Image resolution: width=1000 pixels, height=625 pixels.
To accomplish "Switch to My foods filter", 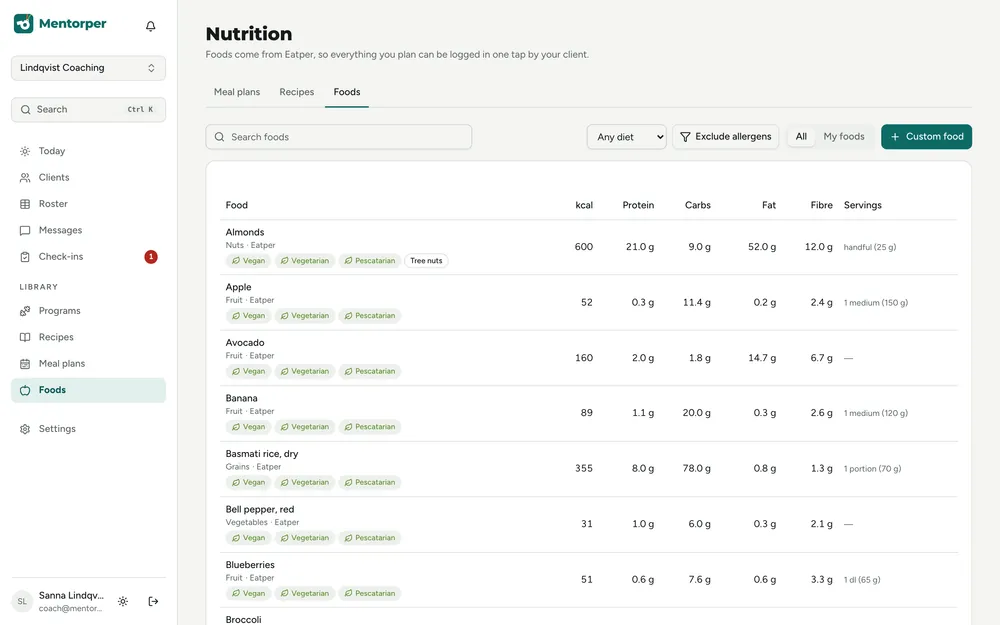I will [x=844, y=136].
